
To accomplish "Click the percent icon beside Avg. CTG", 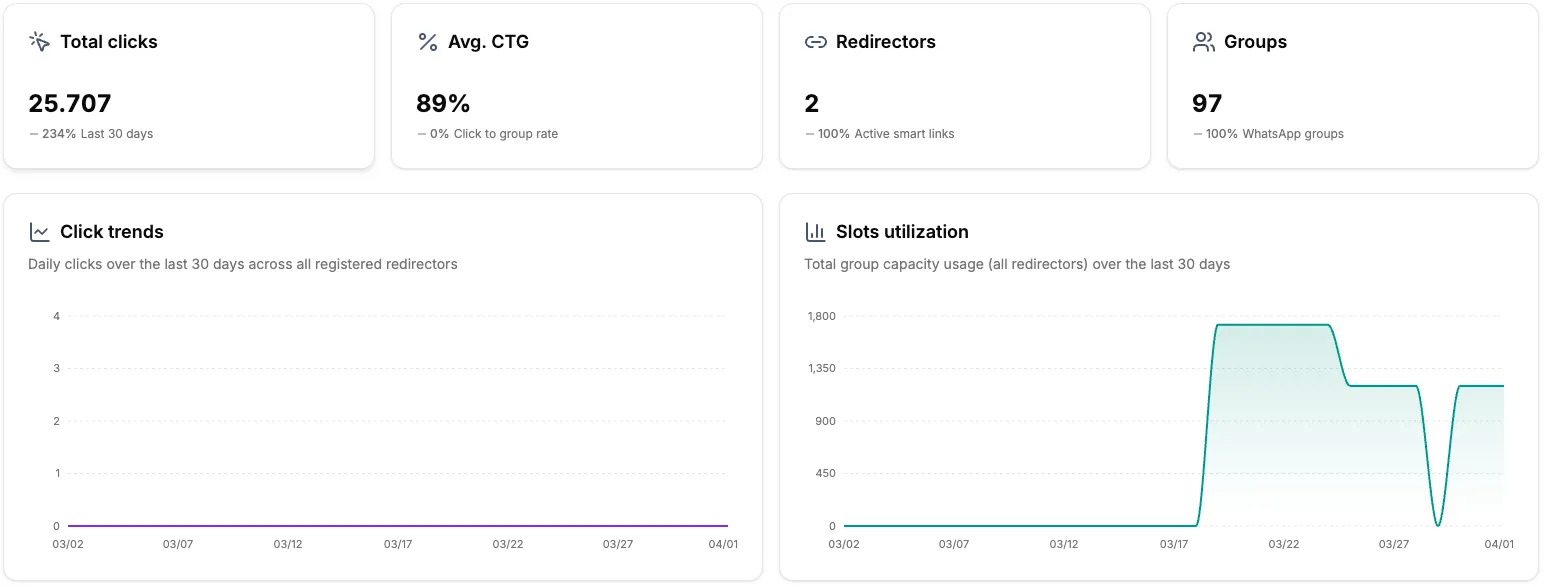I will (426, 41).
